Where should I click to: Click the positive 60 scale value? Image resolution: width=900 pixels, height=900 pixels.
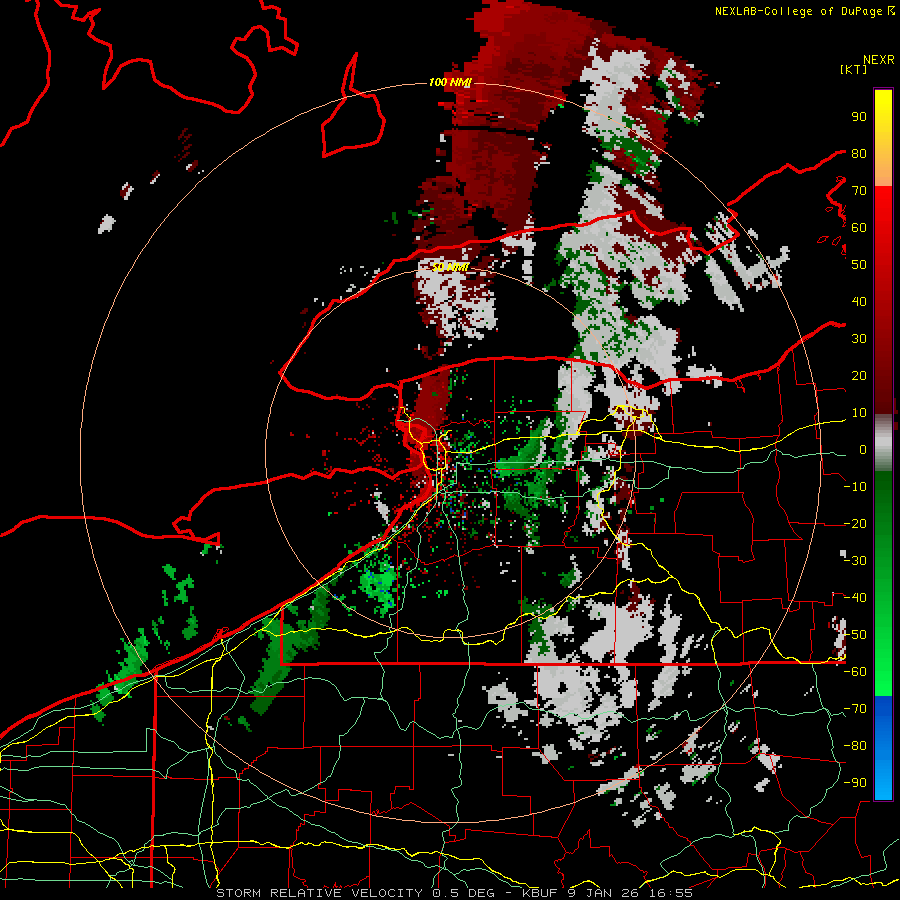coord(859,227)
